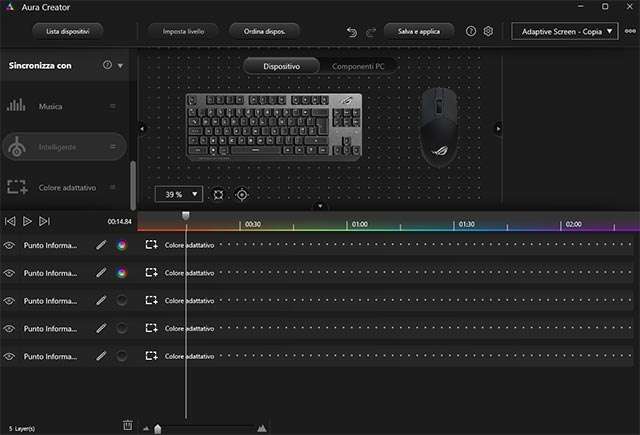Click the Colore adattativo row handle on the right
This screenshot has height=435, width=640.
[x=113, y=187]
